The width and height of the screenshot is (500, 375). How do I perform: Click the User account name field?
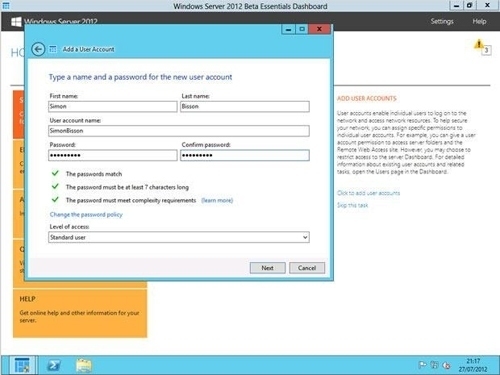point(179,131)
